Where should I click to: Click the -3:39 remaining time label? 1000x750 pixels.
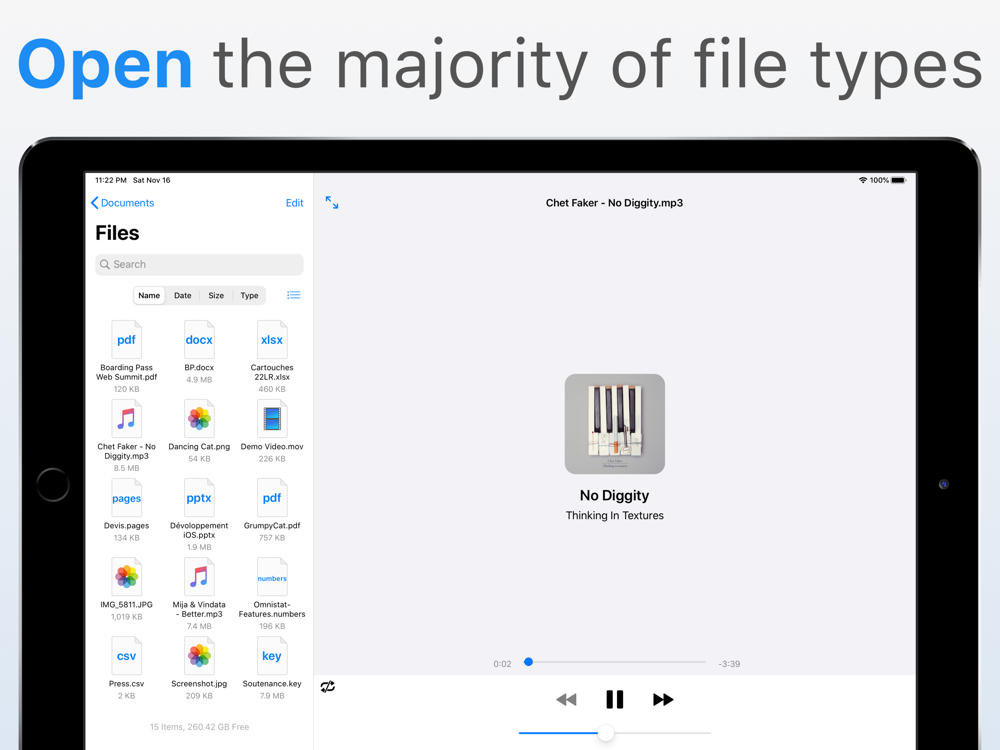coord(729,664)
